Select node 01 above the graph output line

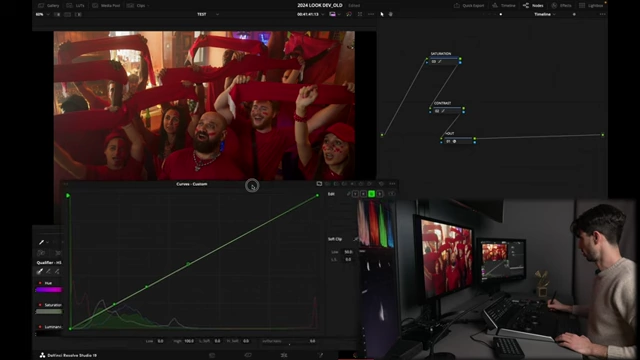click(458, 141)
